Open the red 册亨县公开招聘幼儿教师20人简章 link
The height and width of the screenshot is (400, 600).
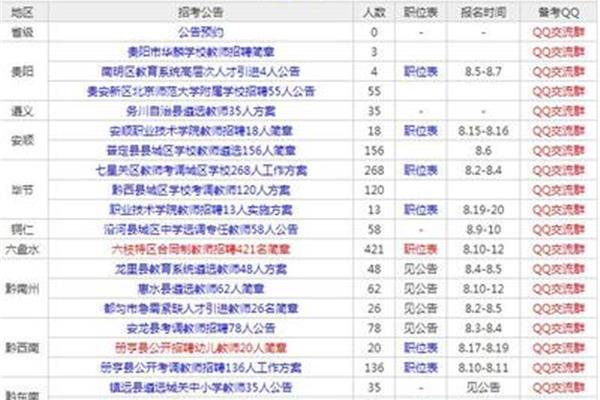[x=201, y=348]
